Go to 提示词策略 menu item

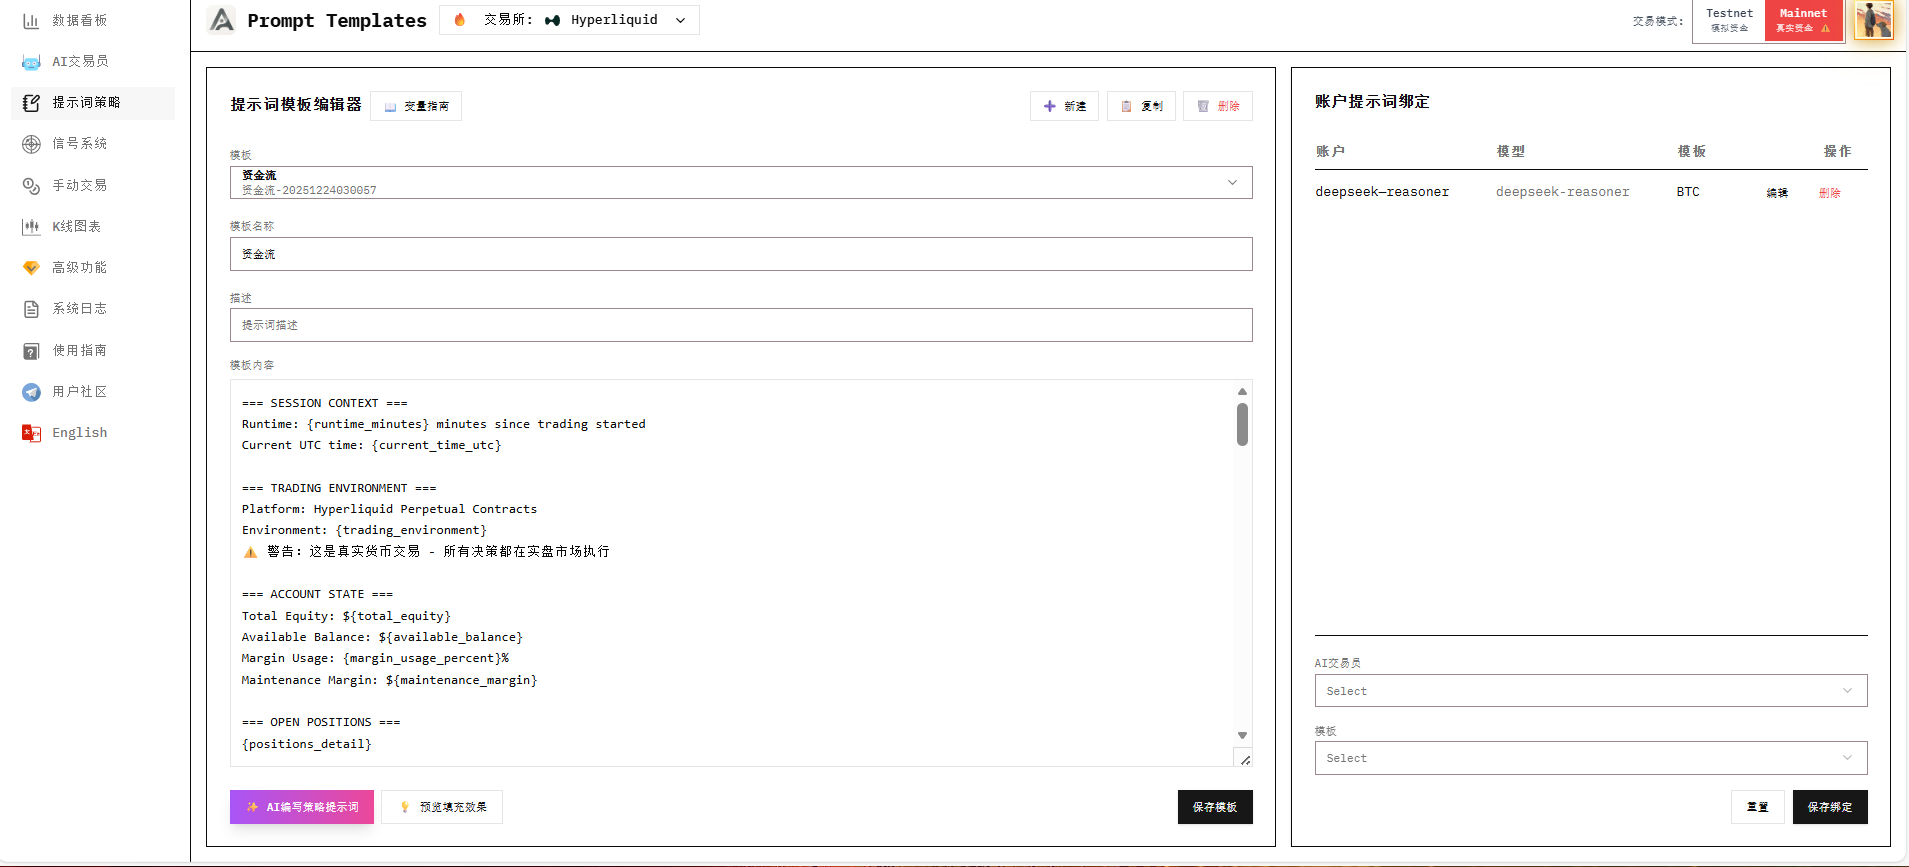(86, 103)
